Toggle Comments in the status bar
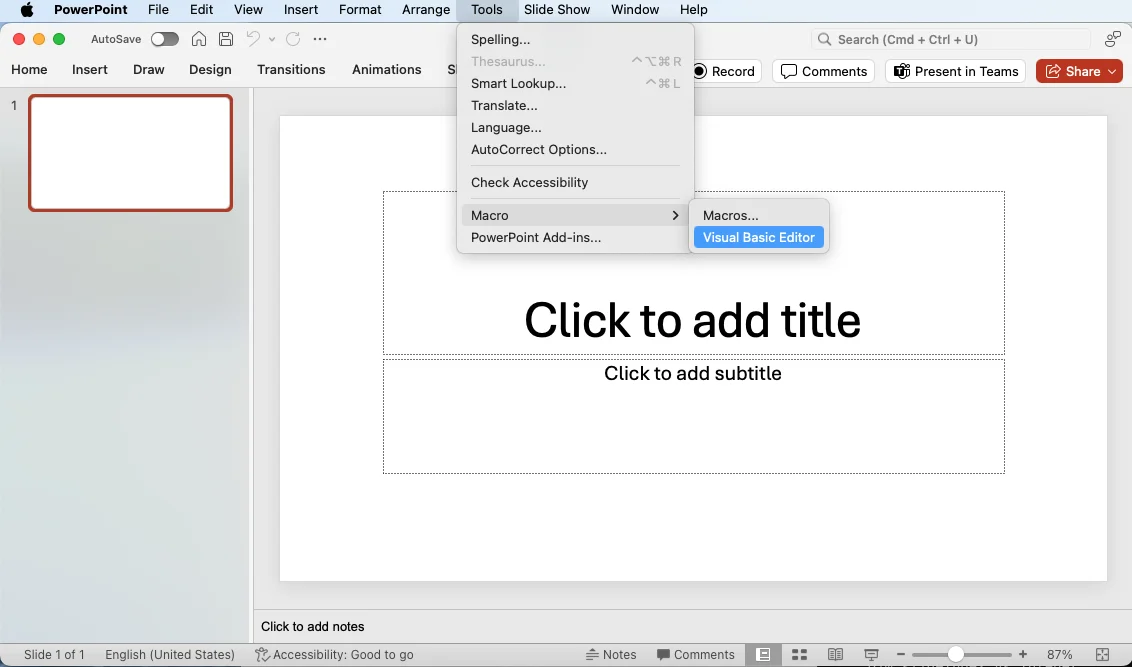This screenshot has width=1132, height=667. coord(696,655)
